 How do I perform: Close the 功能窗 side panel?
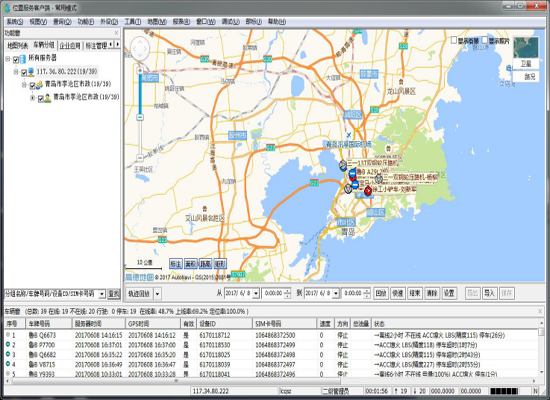click(x=116, y=33)
